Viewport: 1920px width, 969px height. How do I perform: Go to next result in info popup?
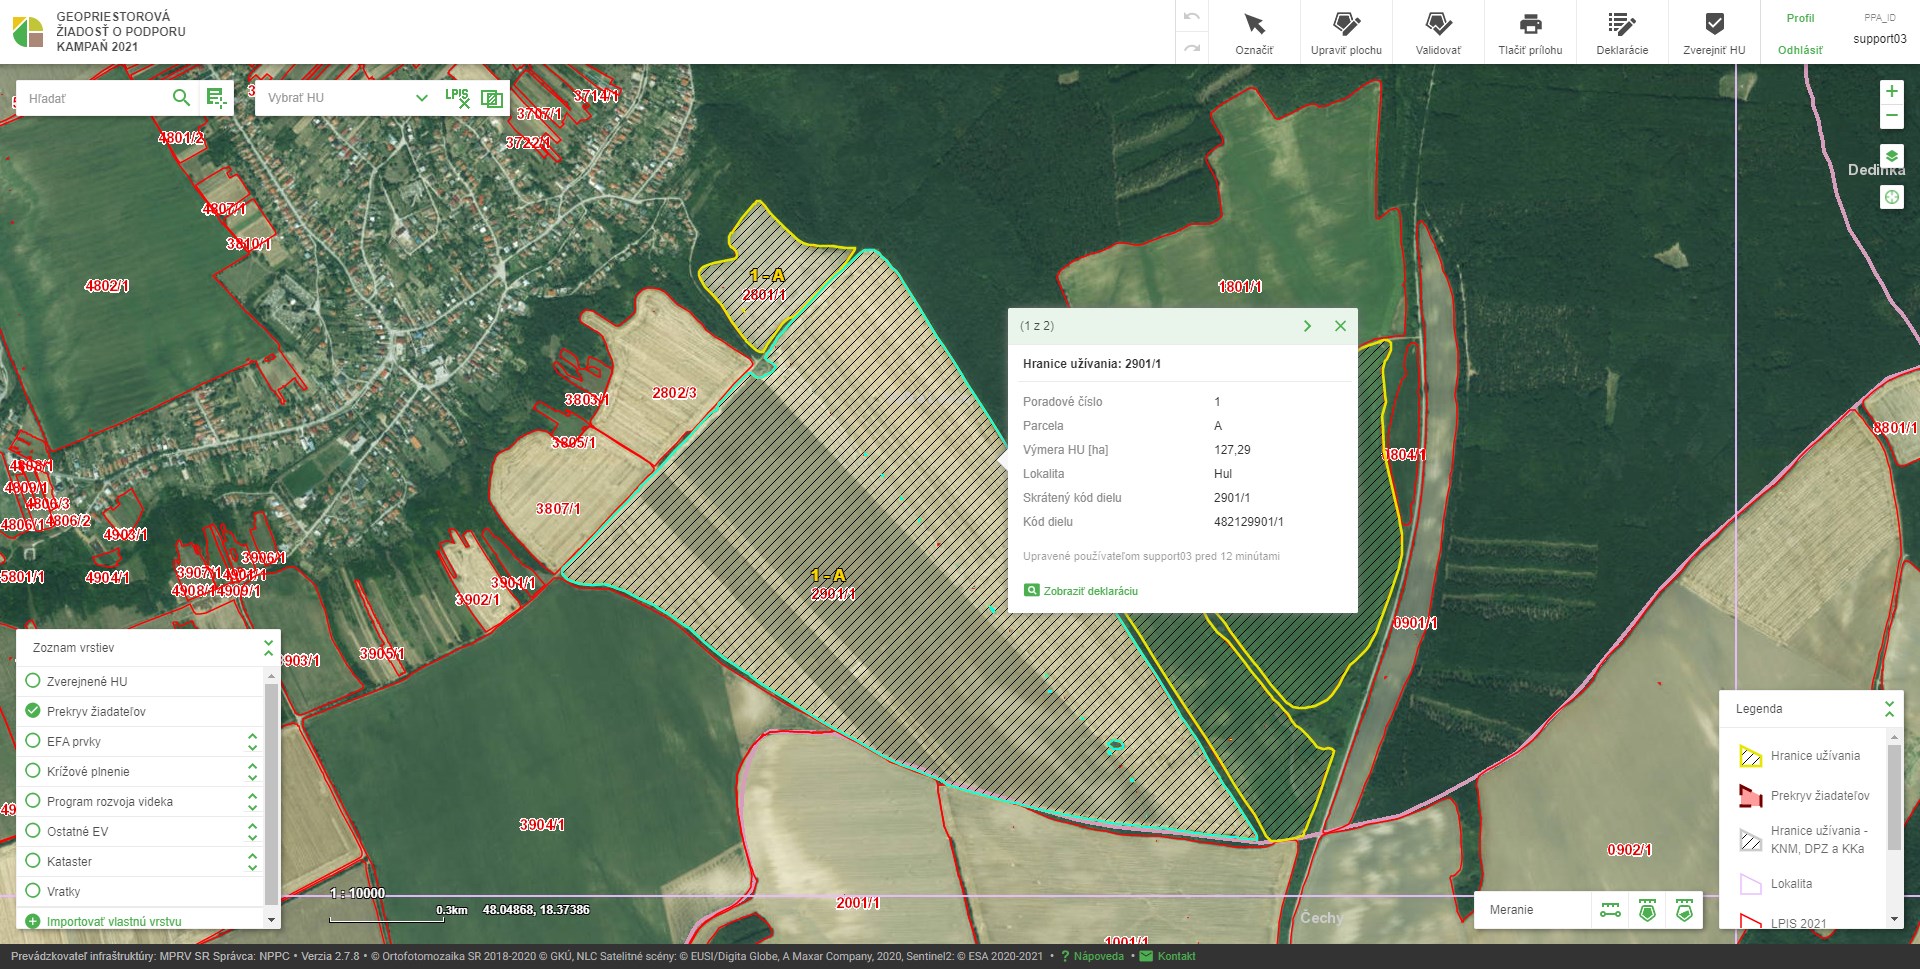pyautogui.click(x=1307, y=326)
